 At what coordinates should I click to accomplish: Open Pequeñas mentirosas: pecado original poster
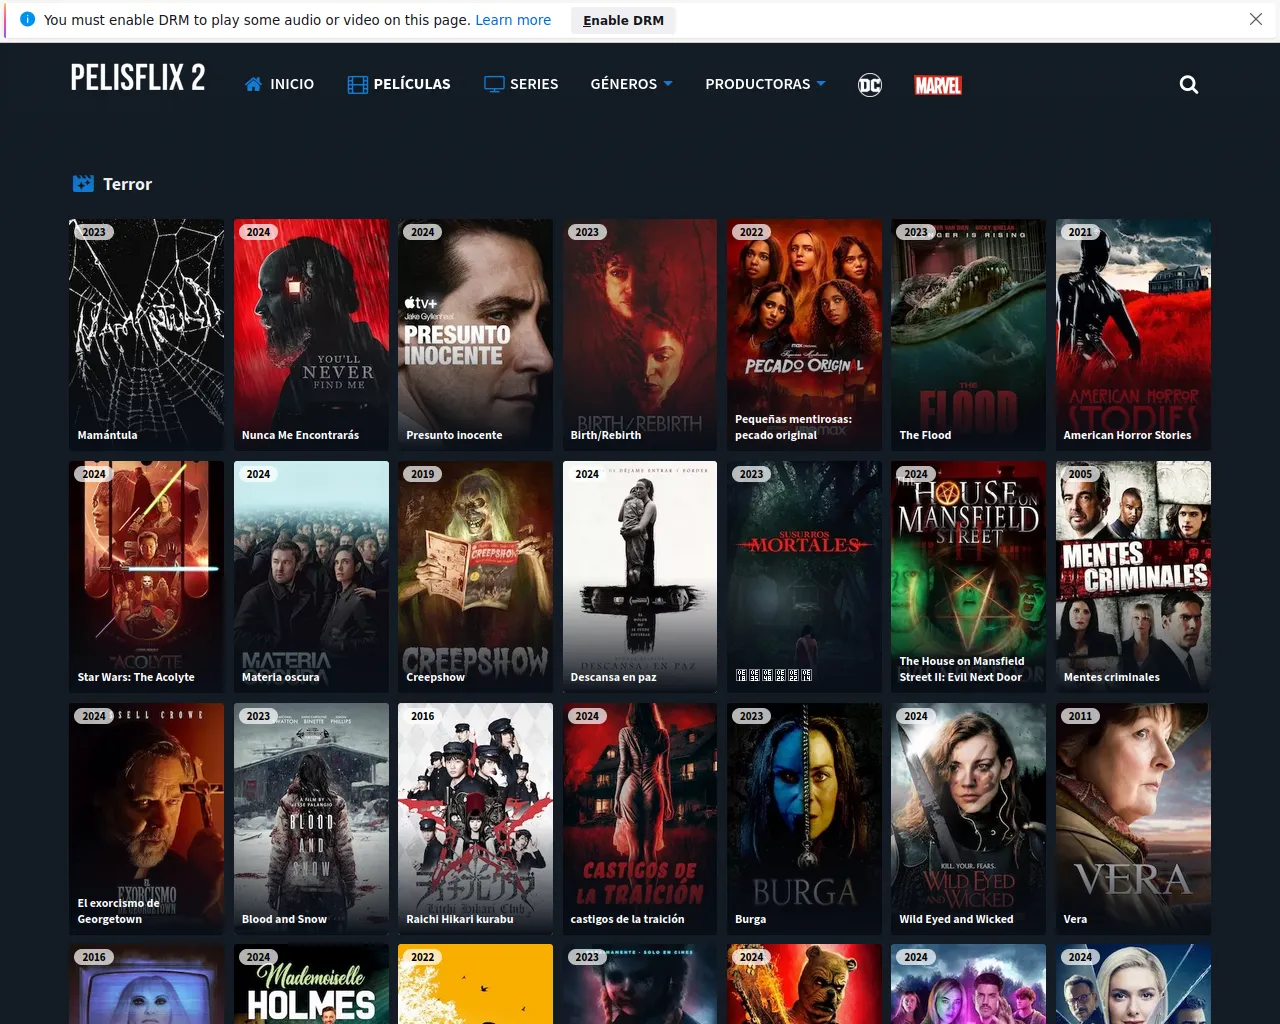(x=804, y=335)
